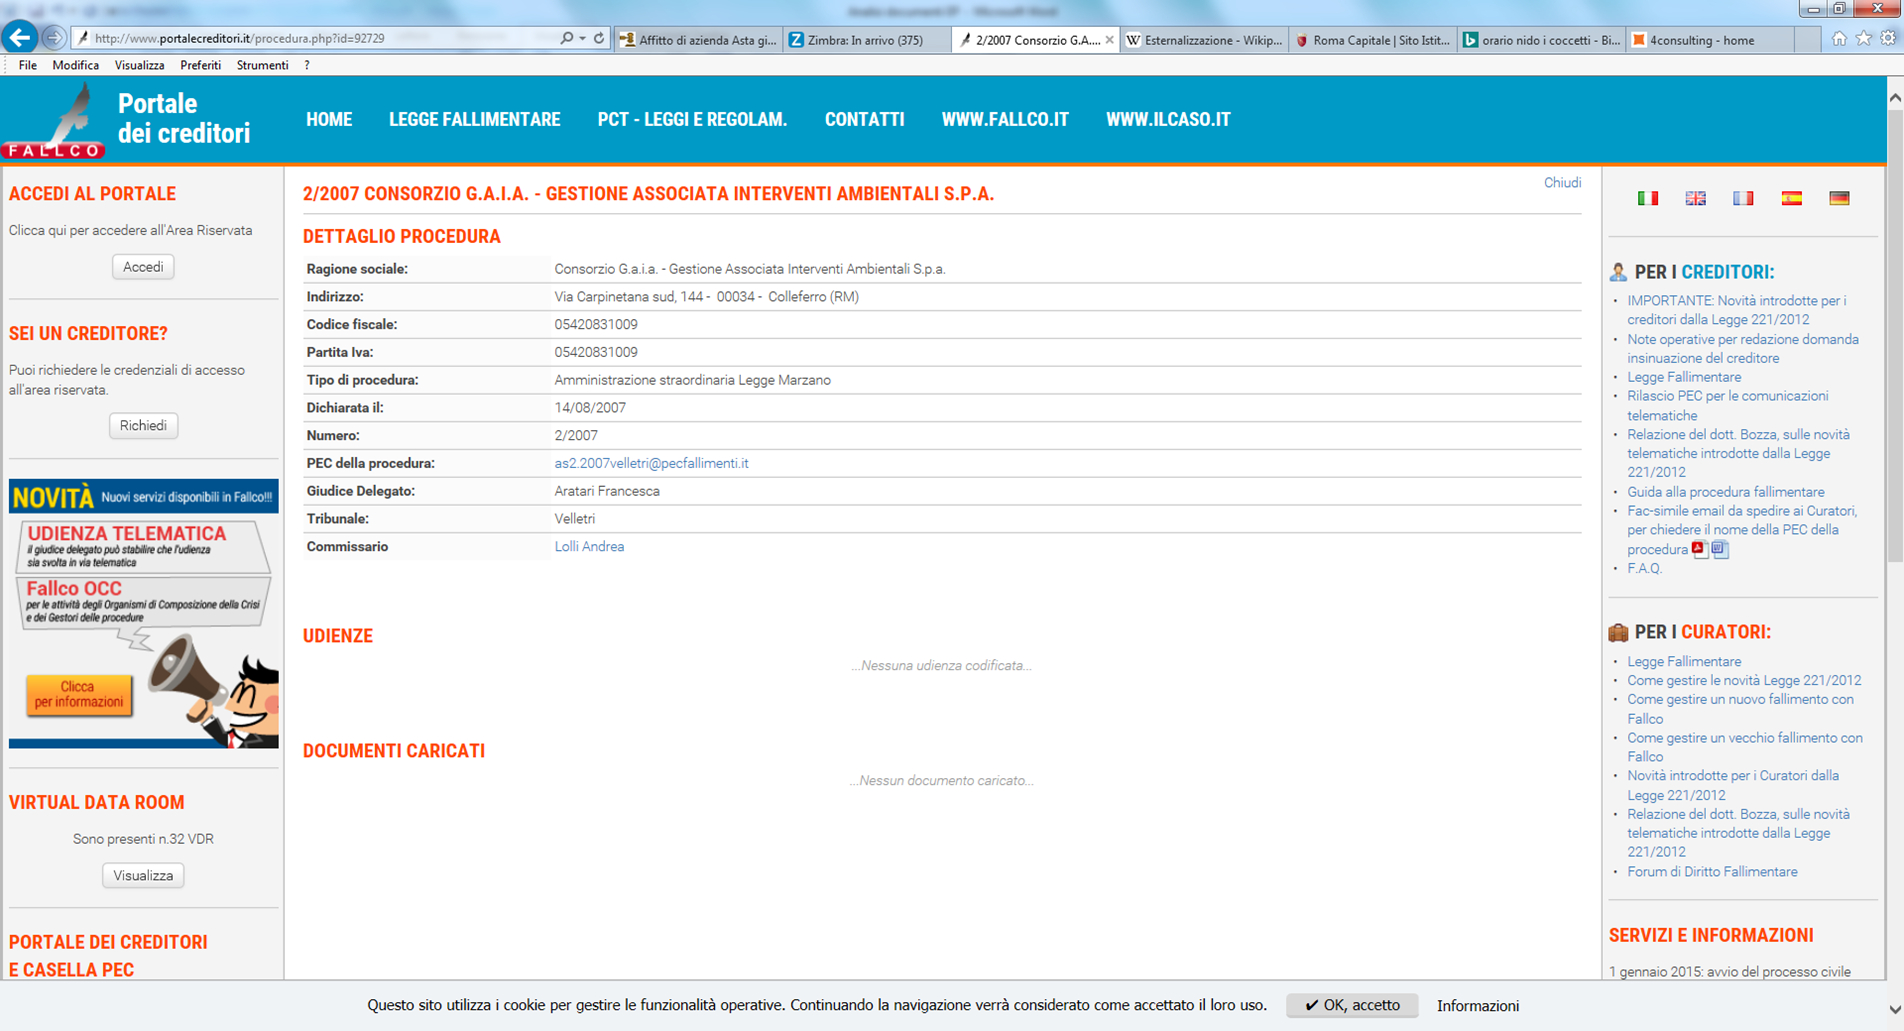The image size is (1904, 1031).
Task: Switch site language to English flag
Action: tap(1696, 198)
